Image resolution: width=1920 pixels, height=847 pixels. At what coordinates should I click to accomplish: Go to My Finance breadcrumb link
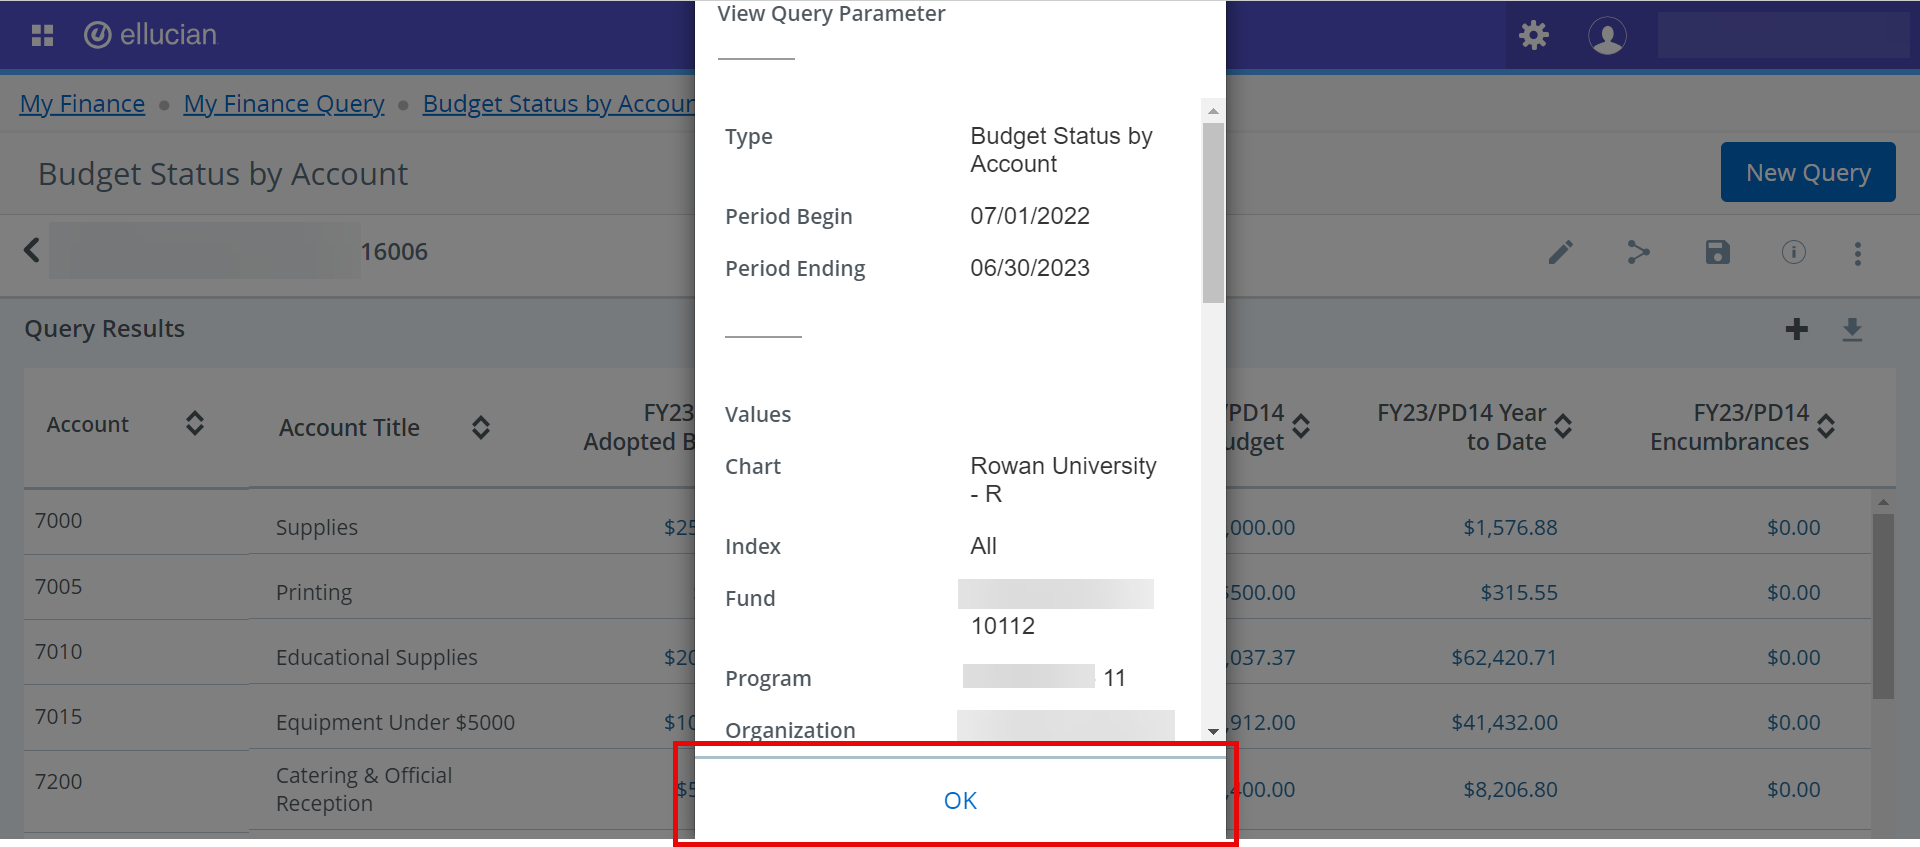[x=82, y=104]
